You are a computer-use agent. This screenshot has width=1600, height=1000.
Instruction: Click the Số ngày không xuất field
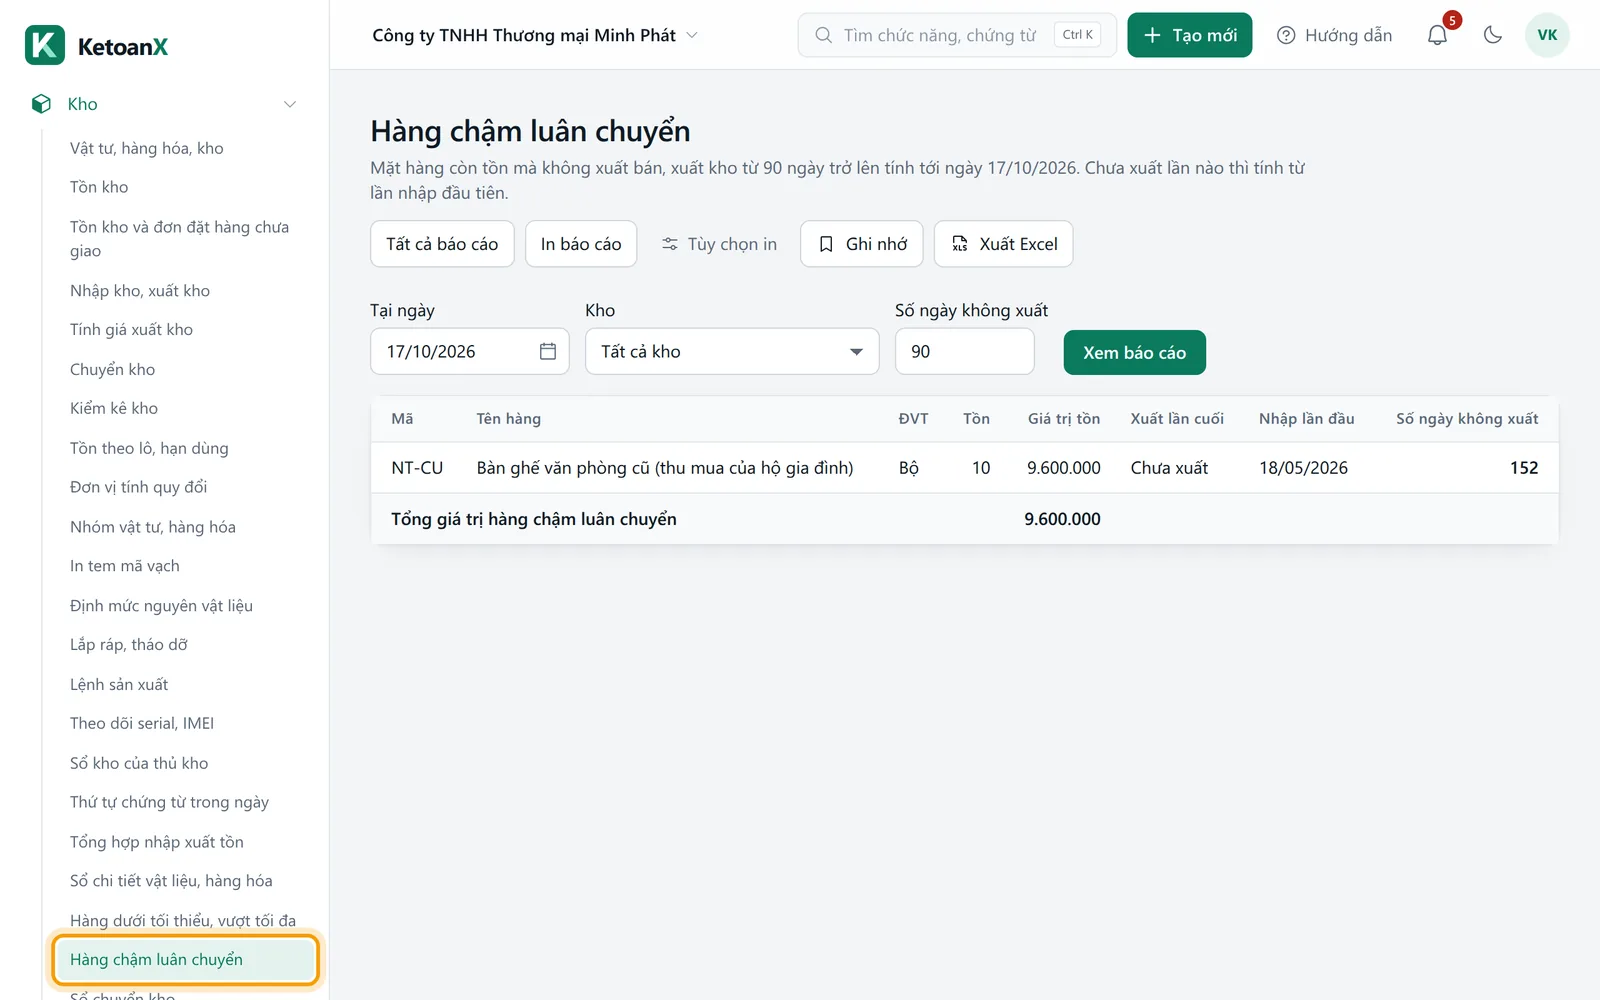(965, 351)
